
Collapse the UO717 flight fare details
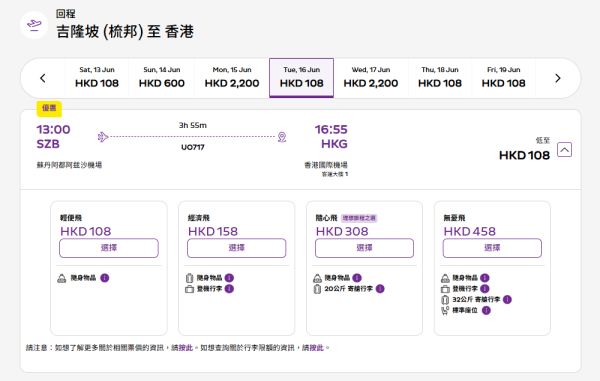coord(564,150)
